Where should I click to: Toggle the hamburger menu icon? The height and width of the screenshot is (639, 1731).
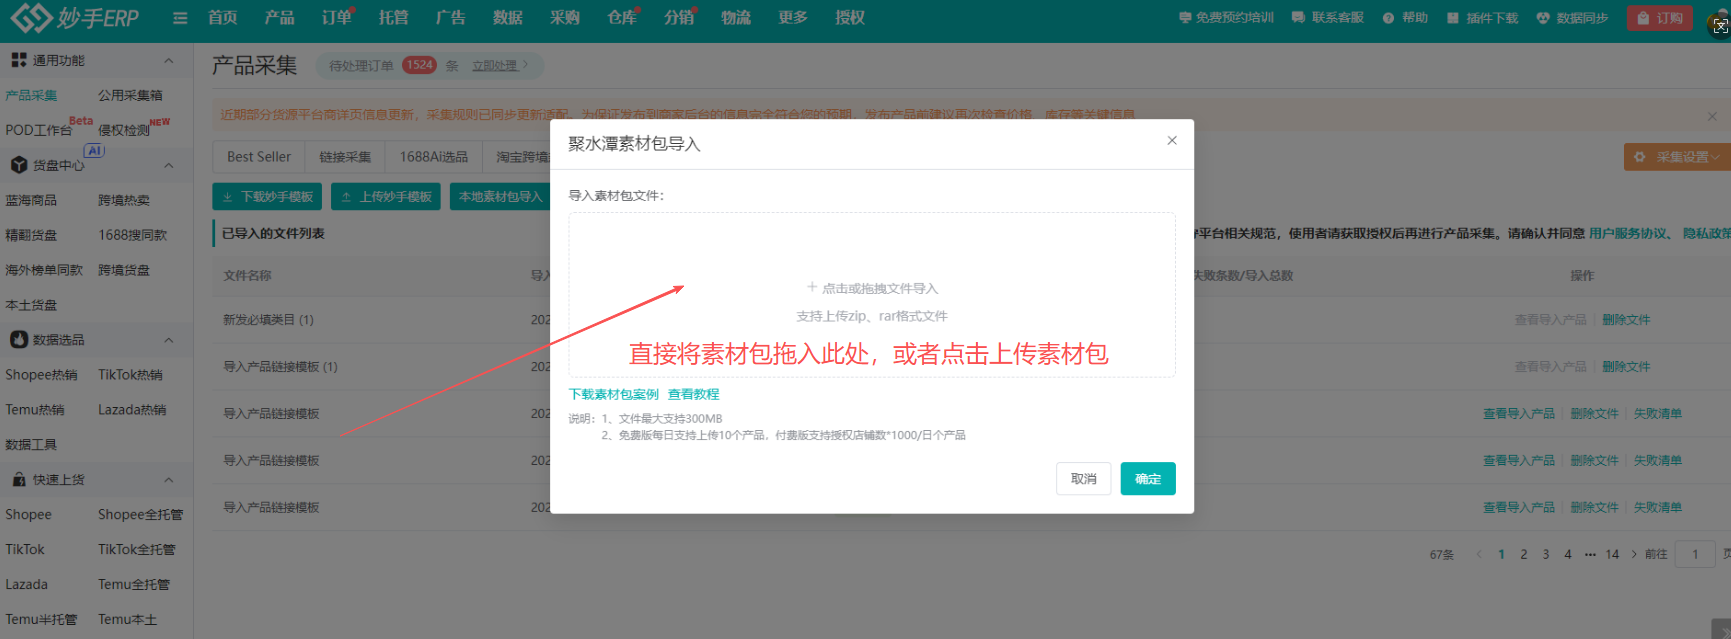click(x=180, y=18)
